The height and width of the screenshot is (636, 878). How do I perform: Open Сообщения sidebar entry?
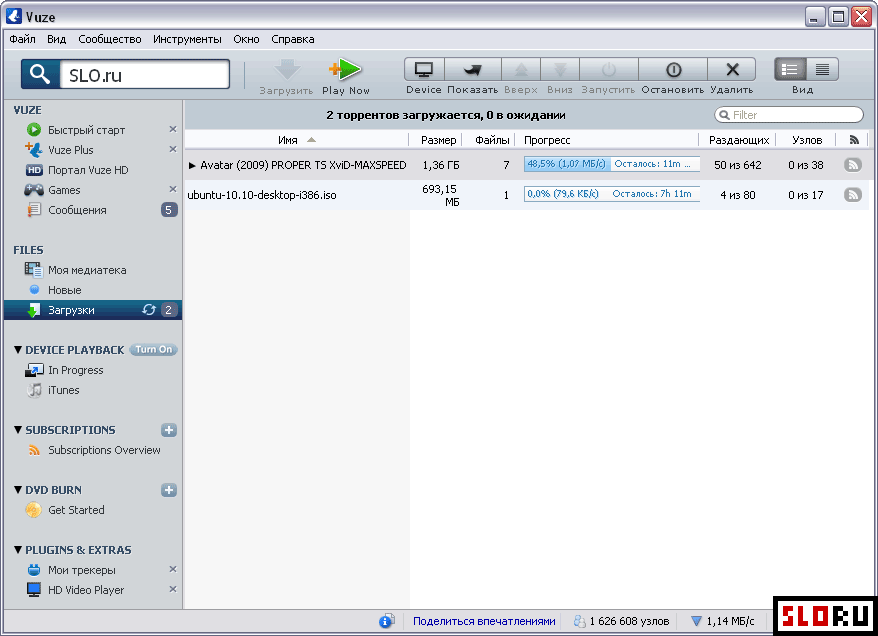77,211
